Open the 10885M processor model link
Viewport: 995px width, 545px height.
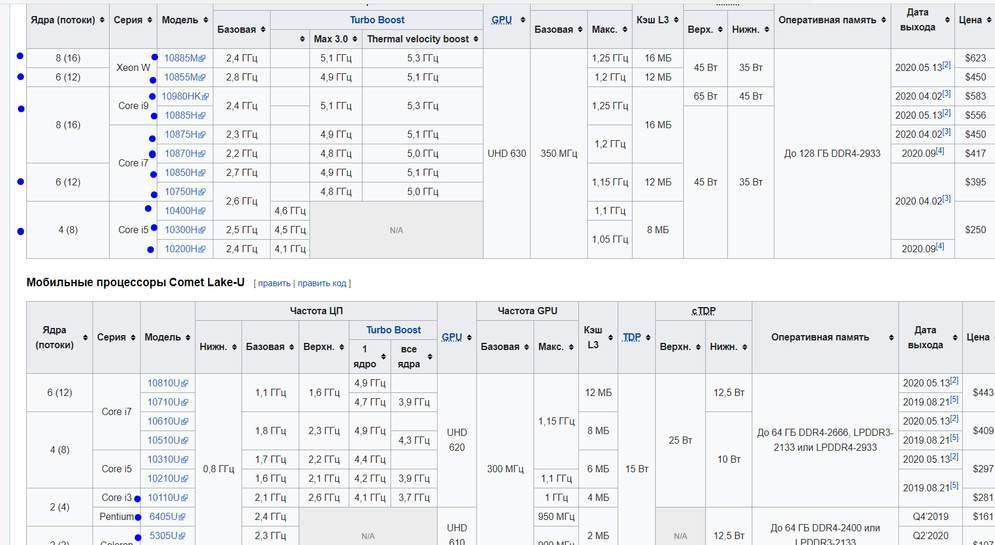coord(180,59)
